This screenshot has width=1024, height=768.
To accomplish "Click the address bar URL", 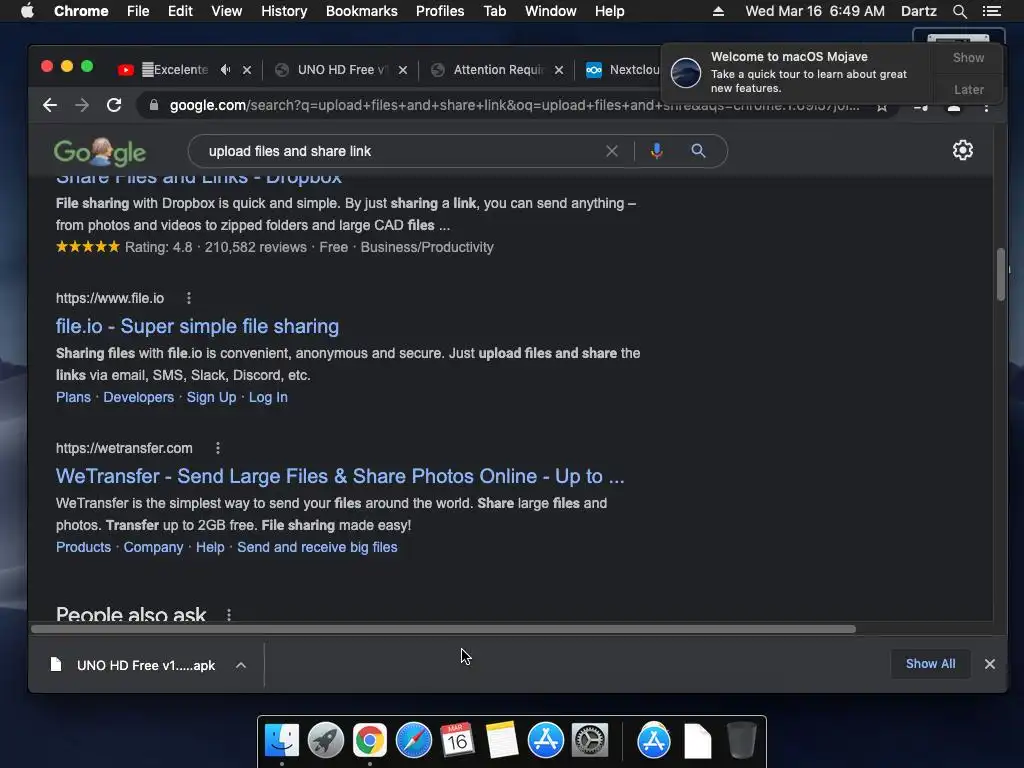I will pyautogui.click(x=515, y=105).
